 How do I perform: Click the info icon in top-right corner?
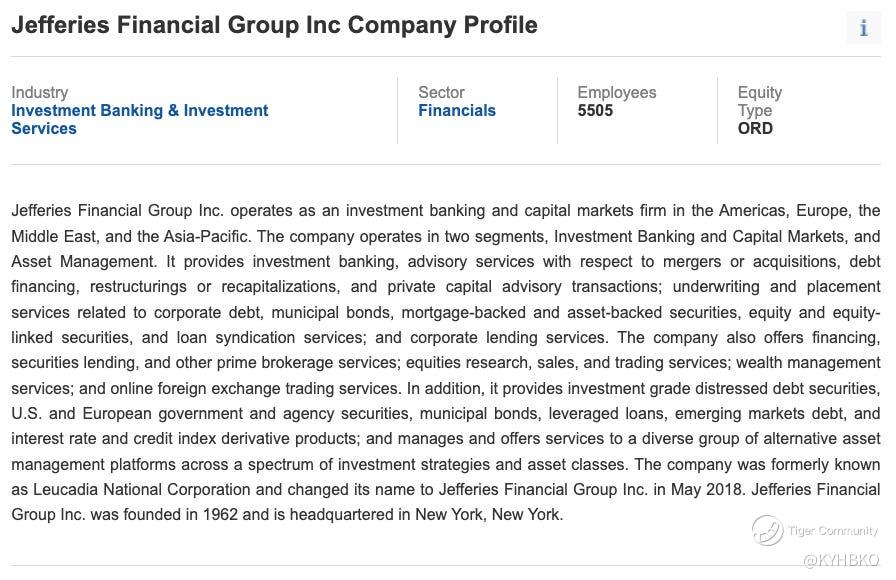tap(863, 28)
